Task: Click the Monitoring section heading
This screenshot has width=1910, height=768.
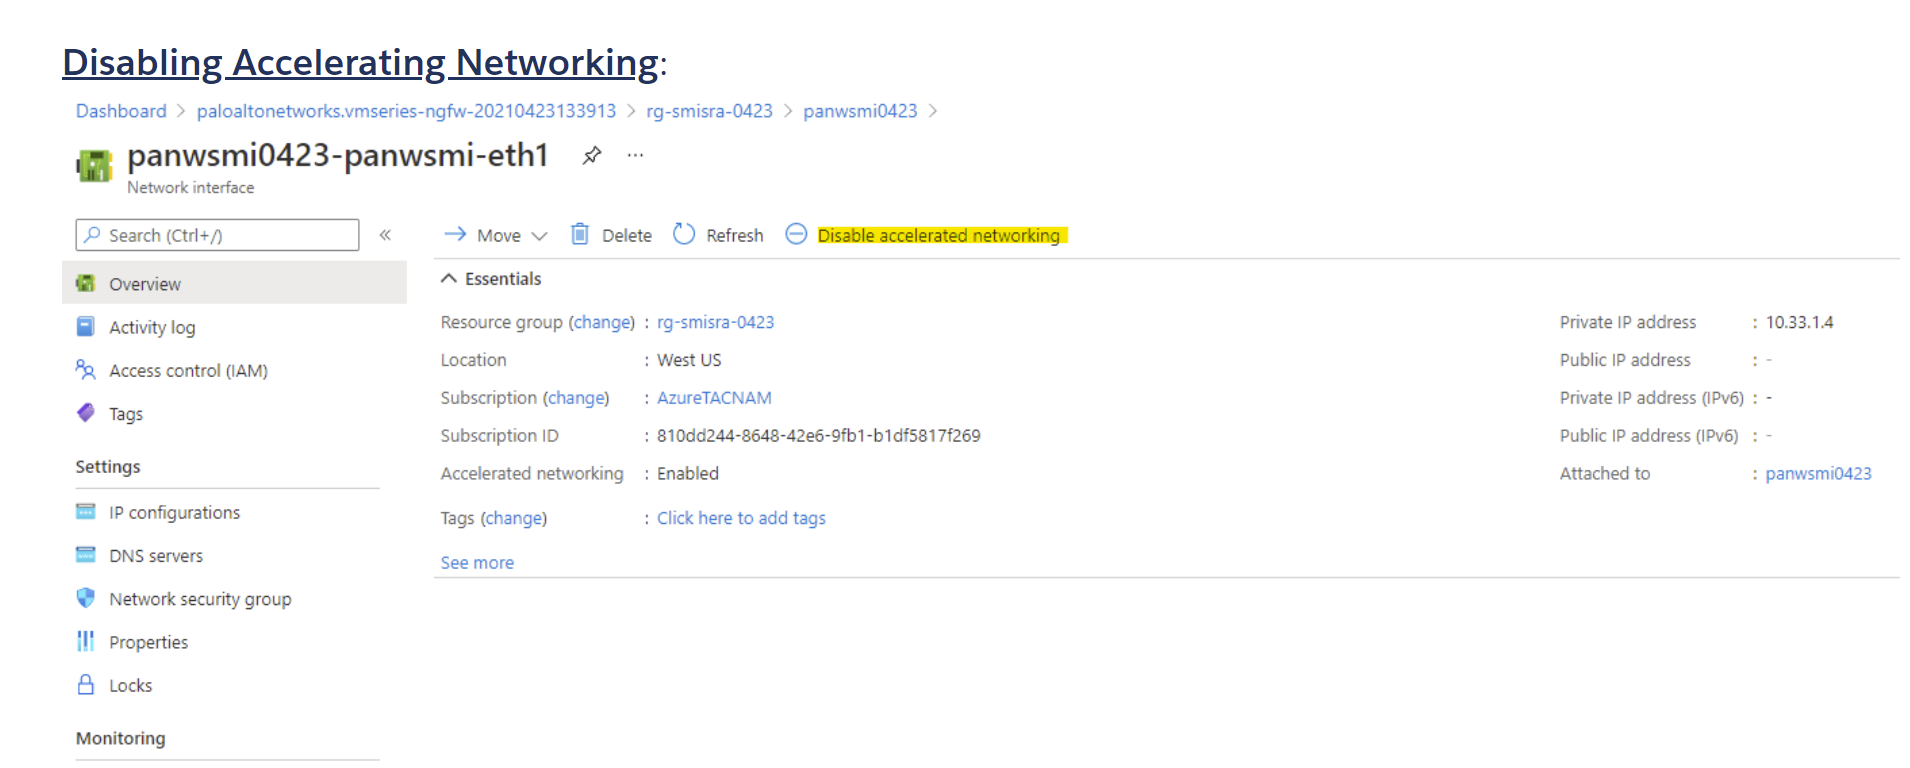Action: 121,738
